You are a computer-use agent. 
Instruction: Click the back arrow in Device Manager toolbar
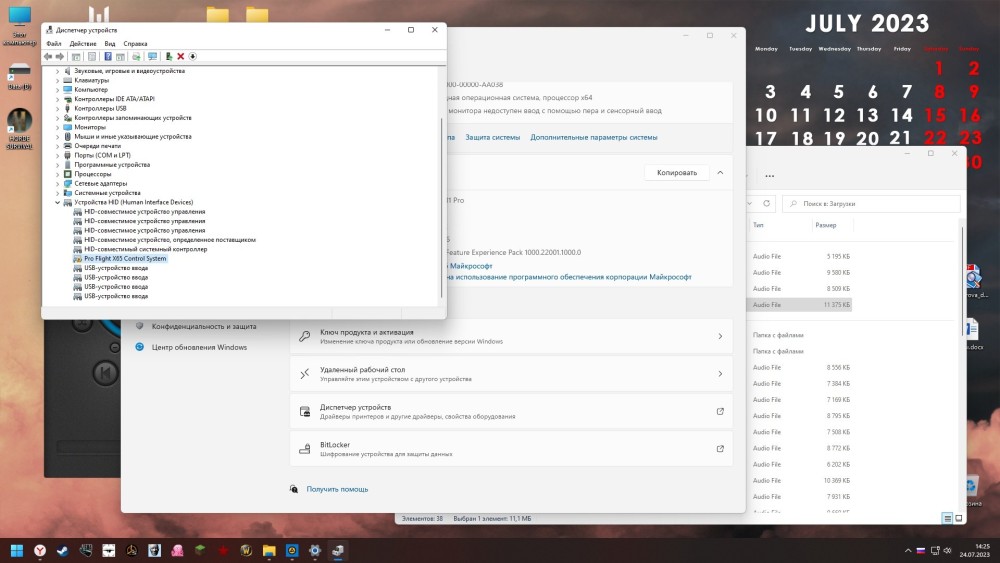point(48,57)
